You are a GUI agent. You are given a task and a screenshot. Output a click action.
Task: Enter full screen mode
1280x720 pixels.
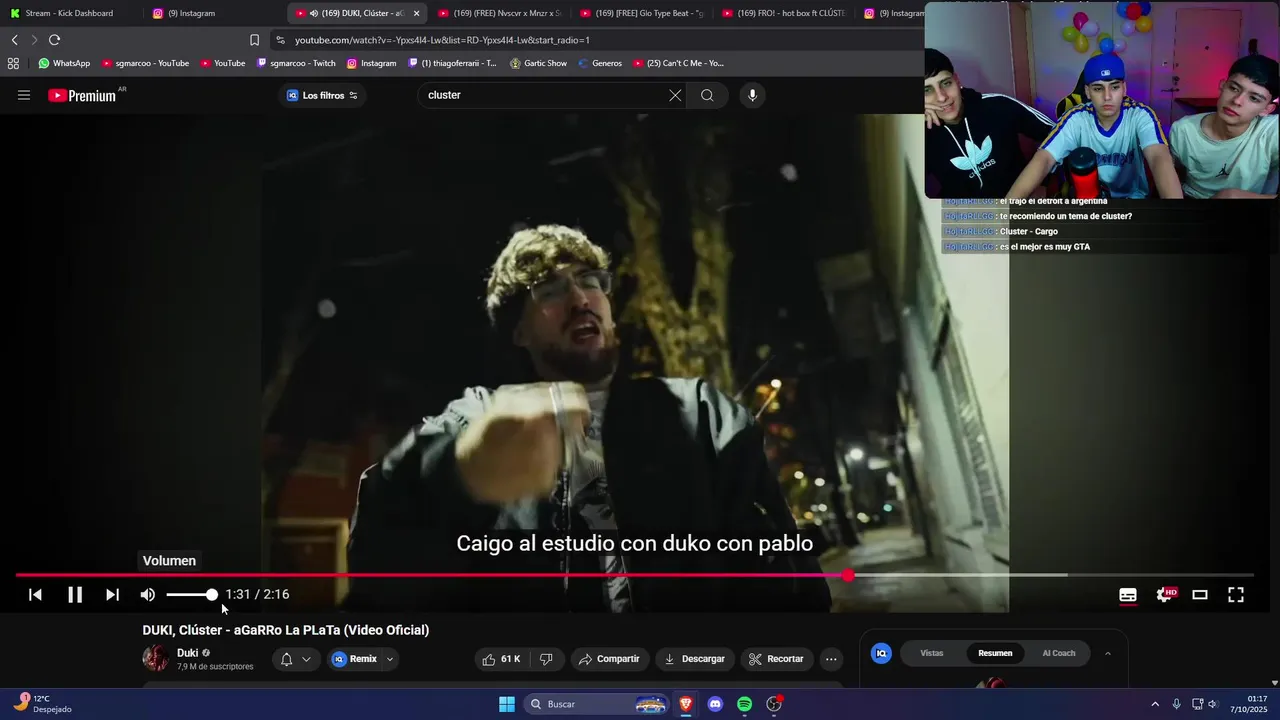point(1236,595)
